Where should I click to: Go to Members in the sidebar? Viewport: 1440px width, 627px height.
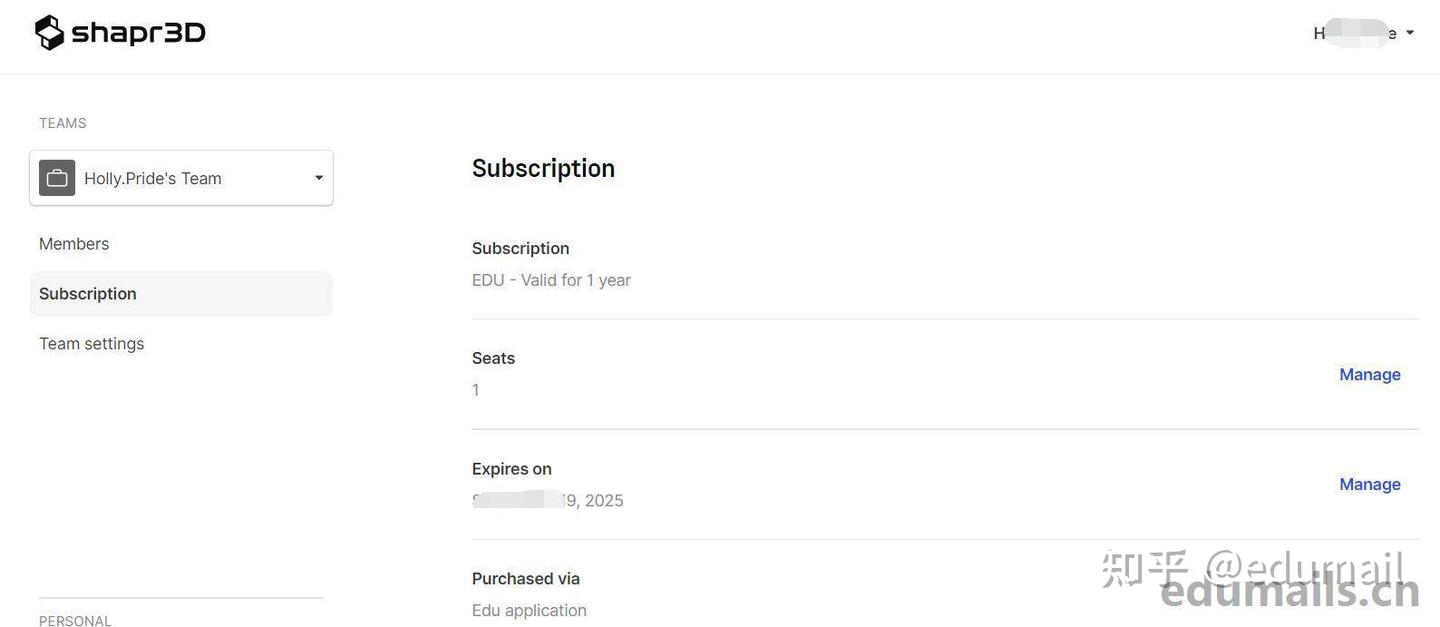click(x=74, y=244)
